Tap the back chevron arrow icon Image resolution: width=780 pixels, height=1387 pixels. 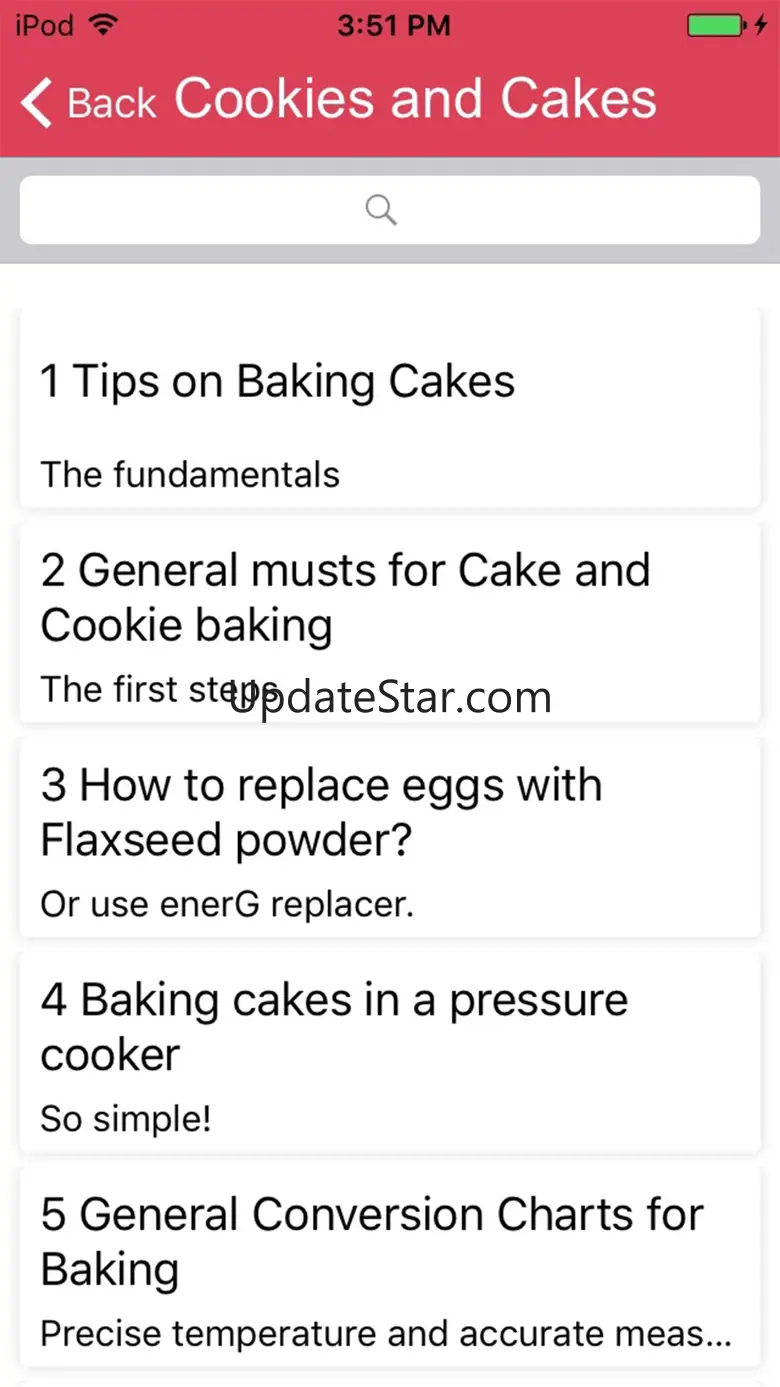pos(36,103)
